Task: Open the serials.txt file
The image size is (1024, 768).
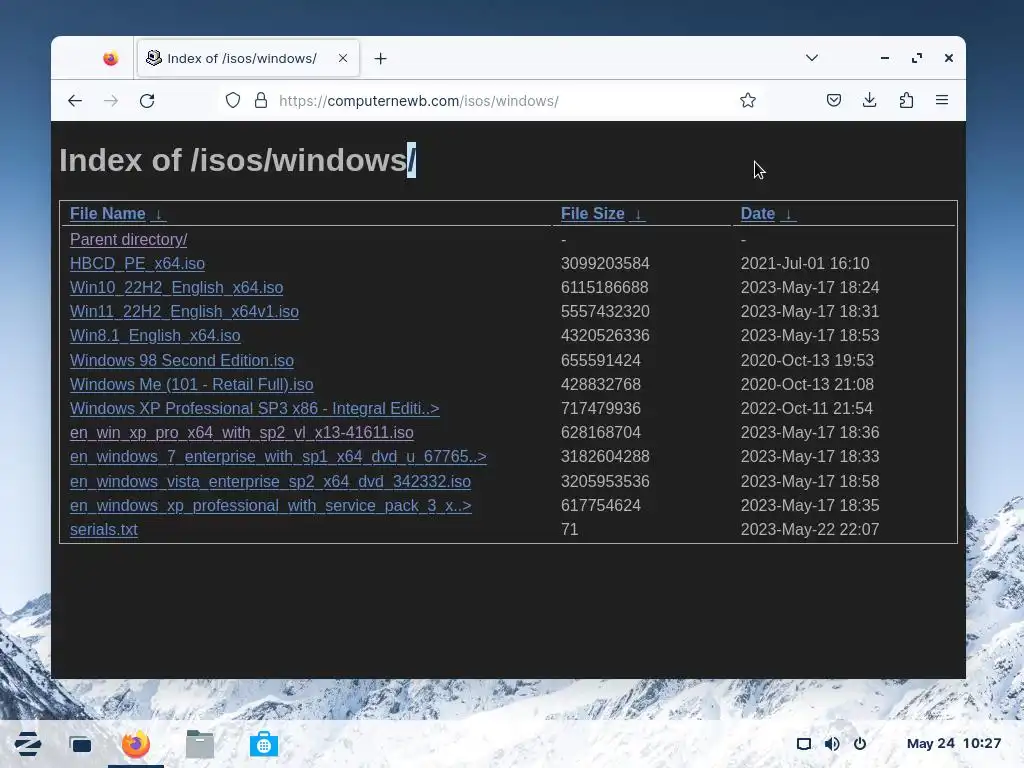Action: [104, 530]
